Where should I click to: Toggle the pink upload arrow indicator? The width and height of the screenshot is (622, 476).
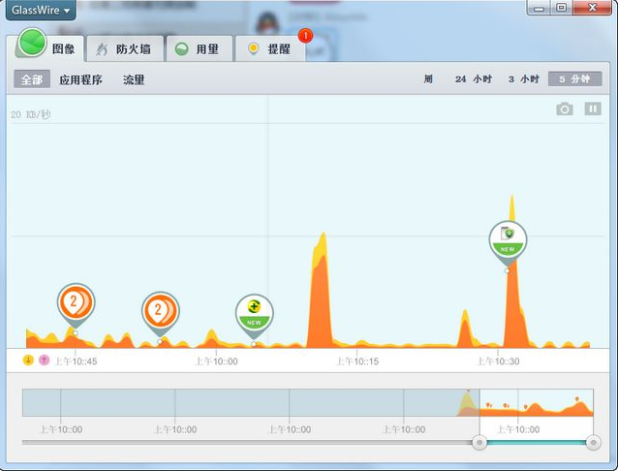[x=44, y=360]
